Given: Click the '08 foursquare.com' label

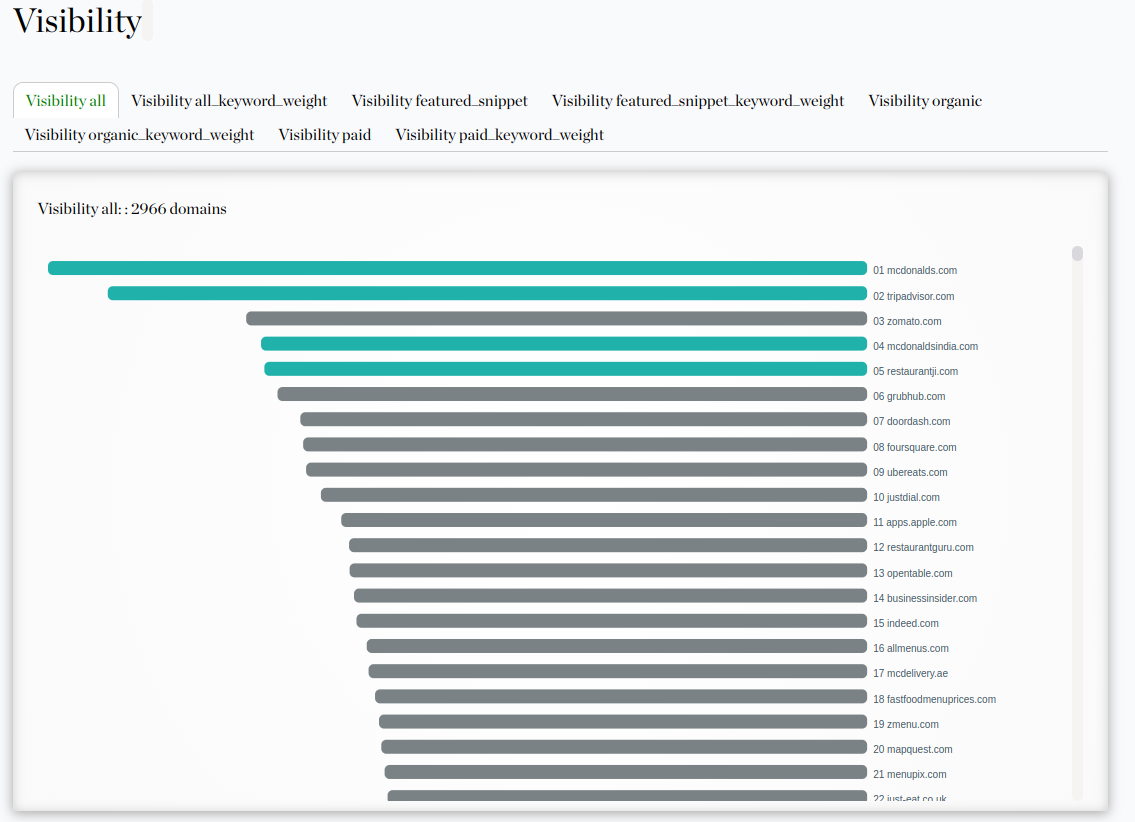Looking at the screenshot, I should [x=914, y=447].
